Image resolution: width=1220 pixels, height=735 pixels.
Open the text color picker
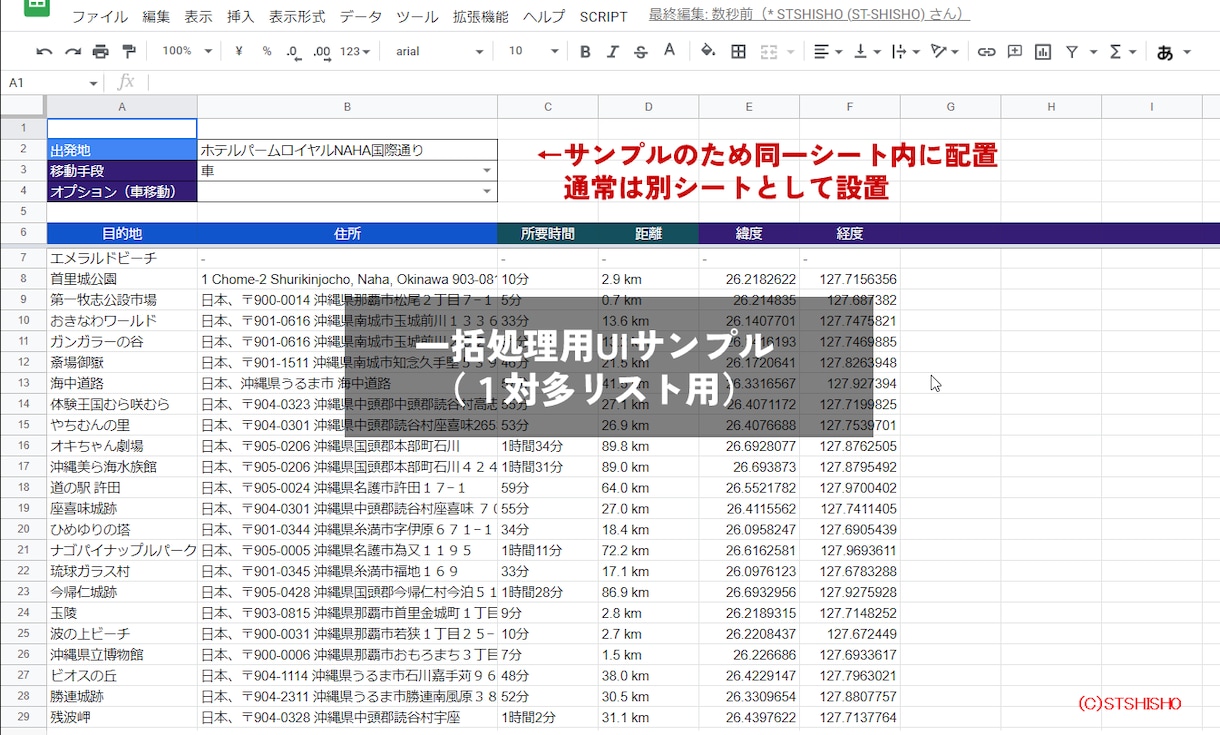coord(669,51)
